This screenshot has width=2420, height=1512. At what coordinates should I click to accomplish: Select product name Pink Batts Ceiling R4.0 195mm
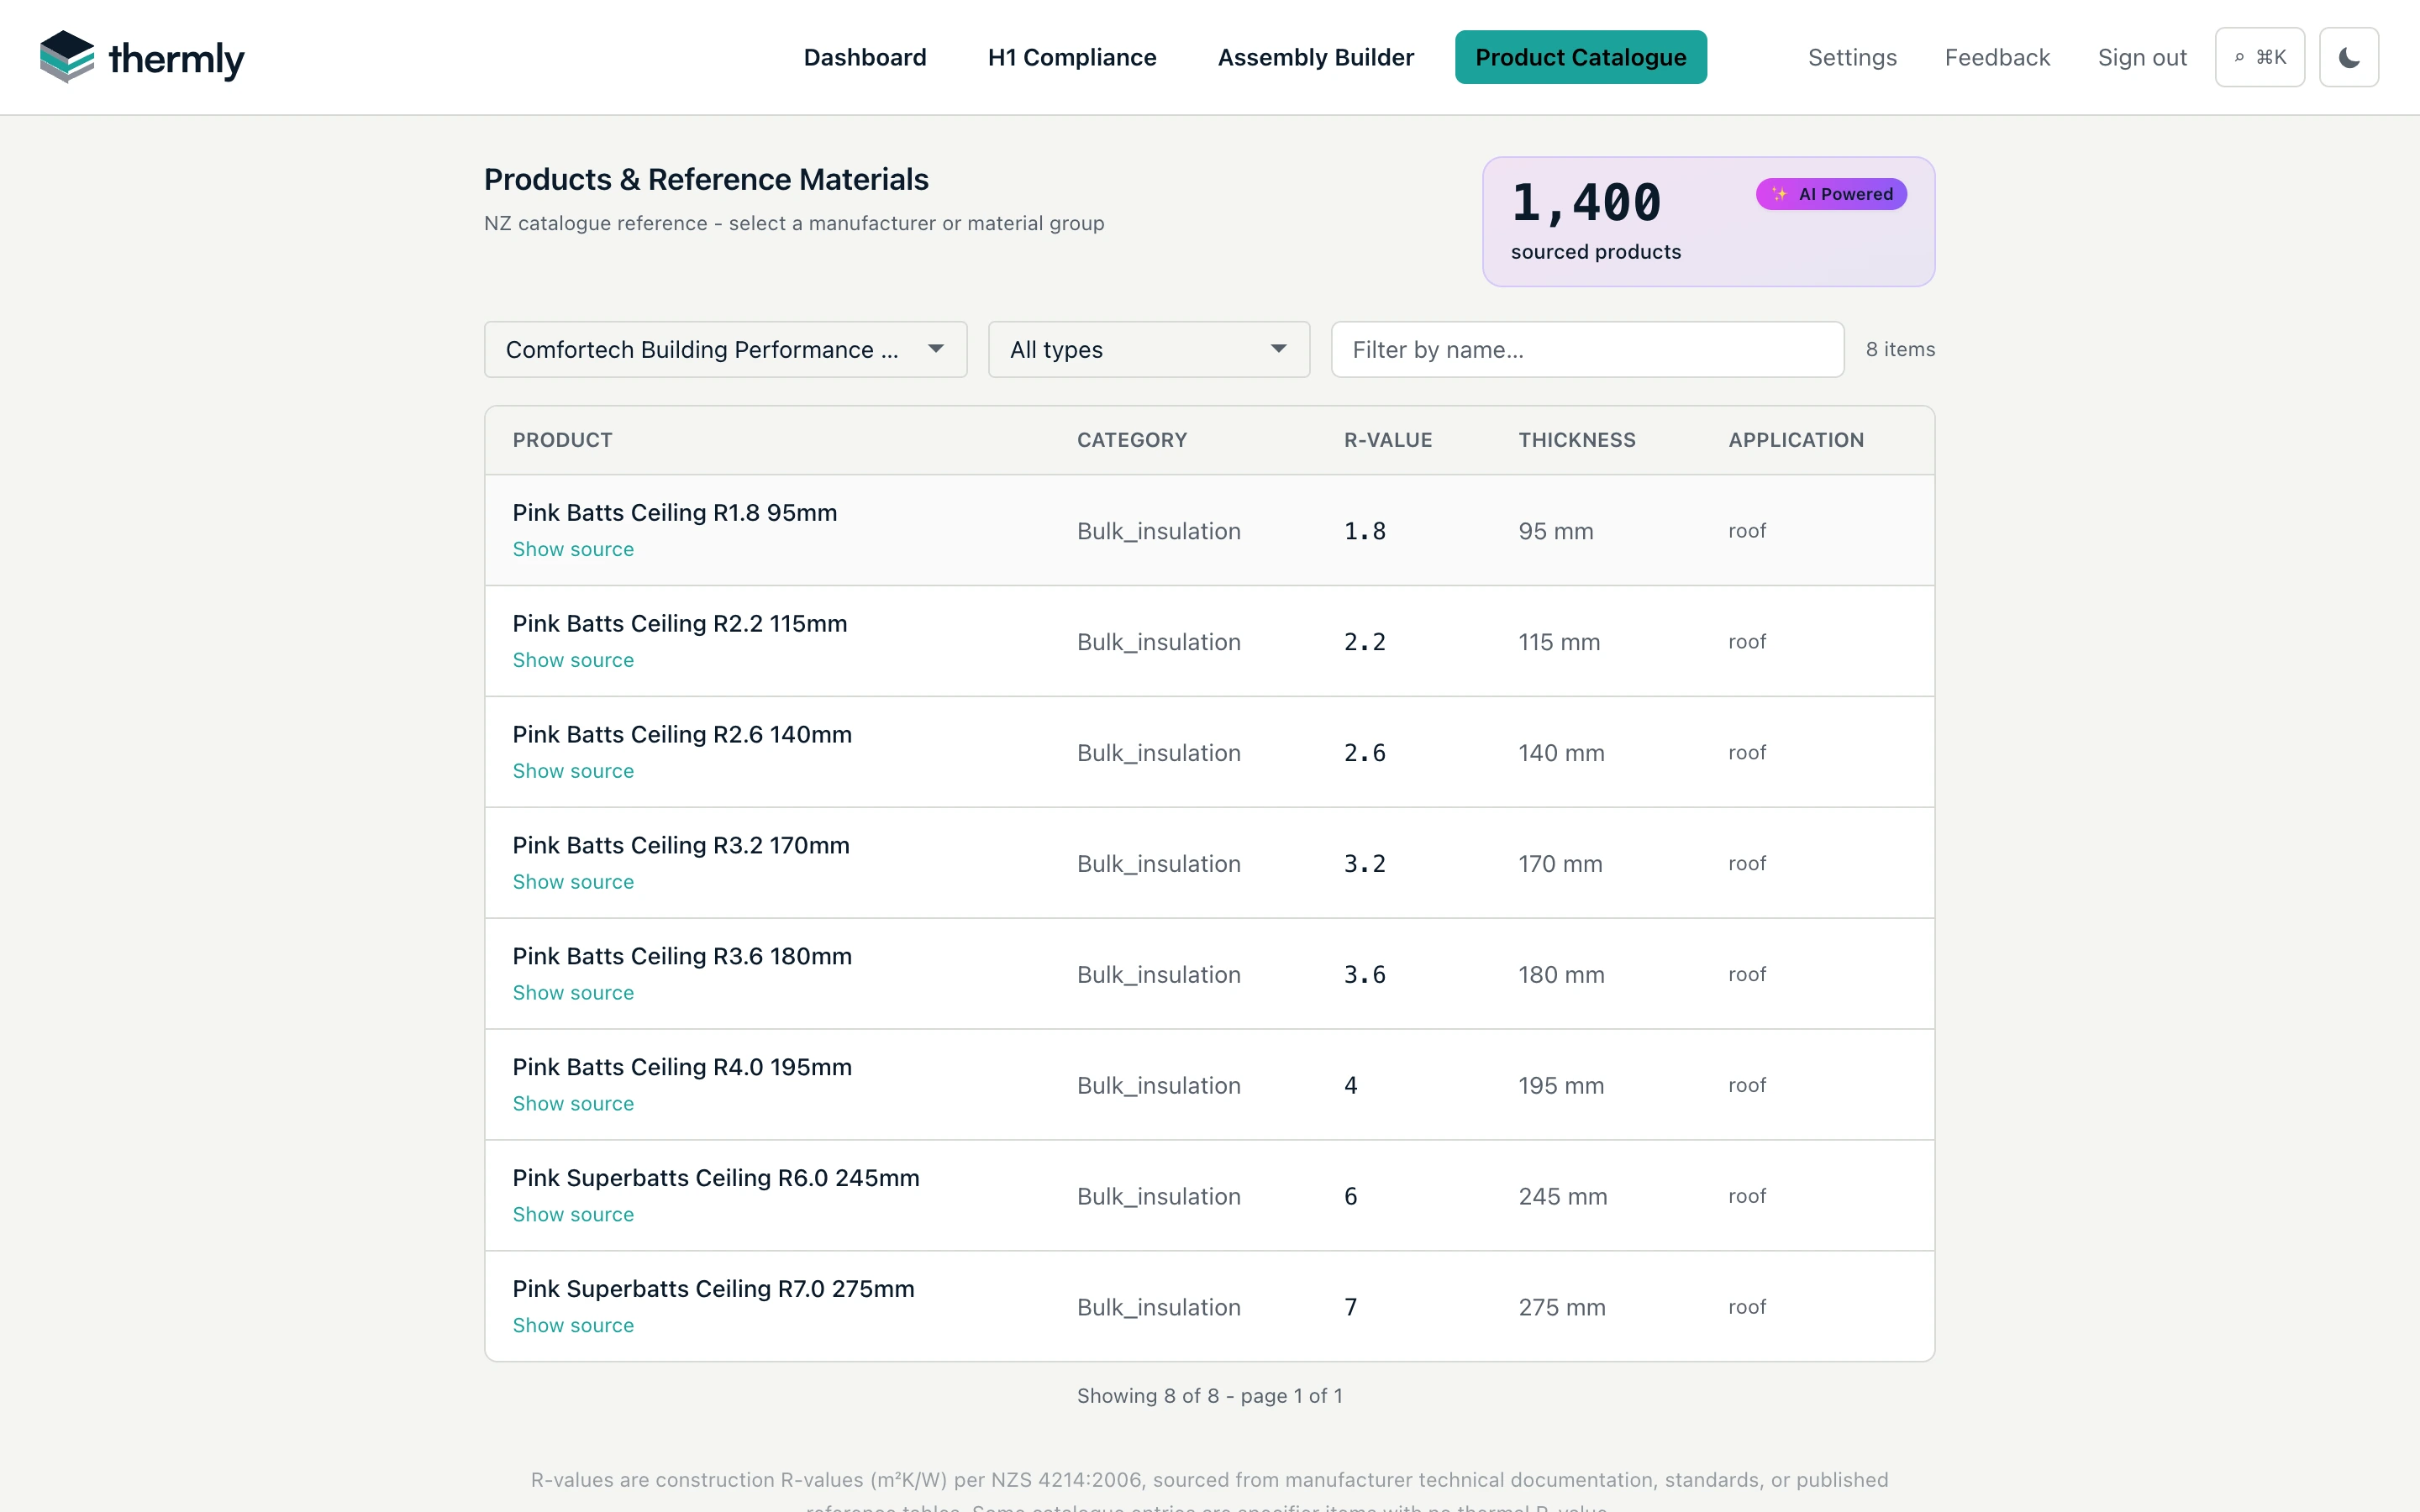(682, 1068)
